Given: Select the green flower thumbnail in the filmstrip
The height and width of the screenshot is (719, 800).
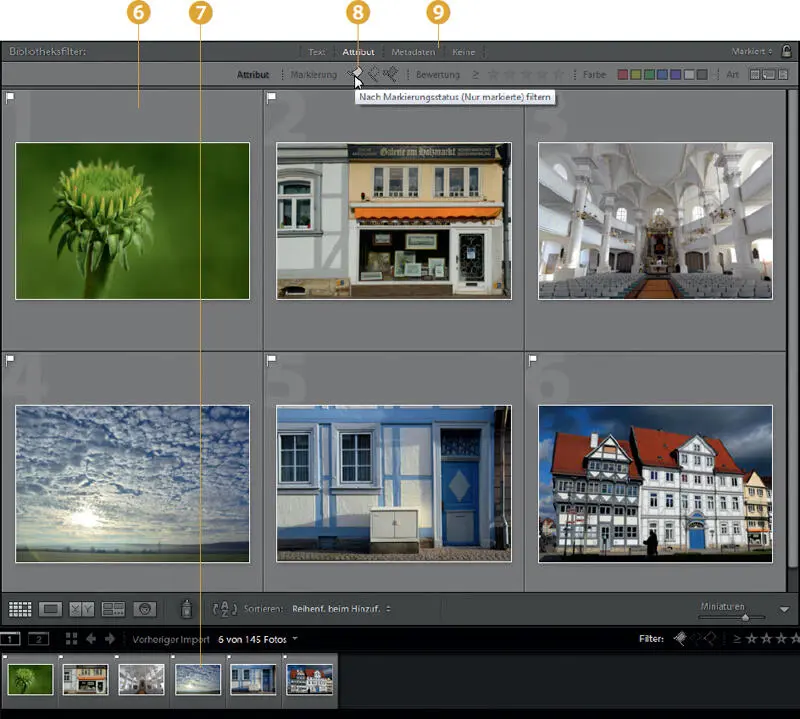Looking at the screenshot, I should [30, 680].
